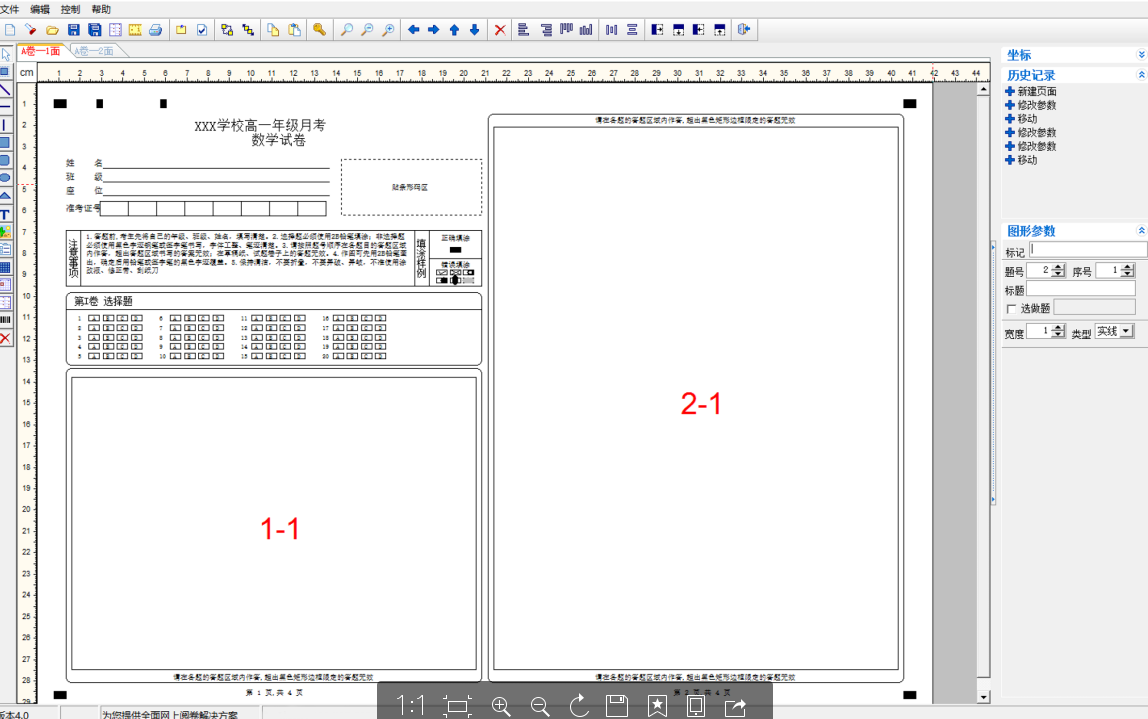This screenshot has height=719, width=1148.
Task: Open the 类型 dropdown showing 实线
Action: click(1127, 332)
